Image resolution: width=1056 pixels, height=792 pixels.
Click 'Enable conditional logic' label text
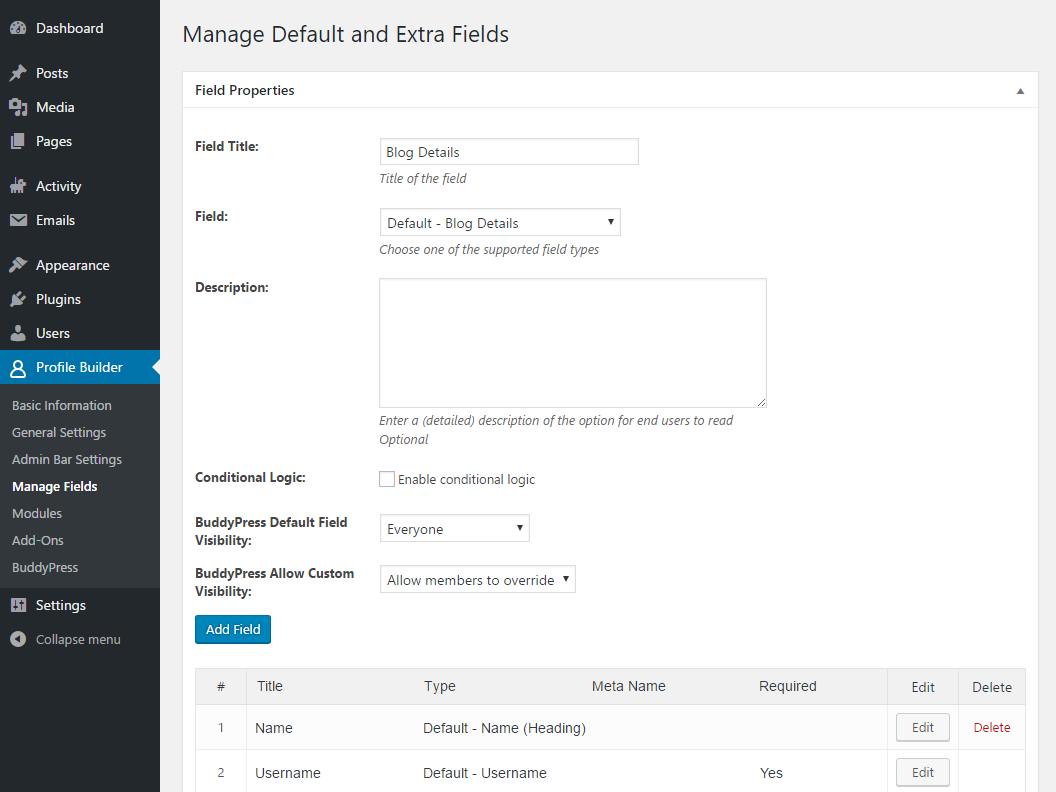click(466, 480)
